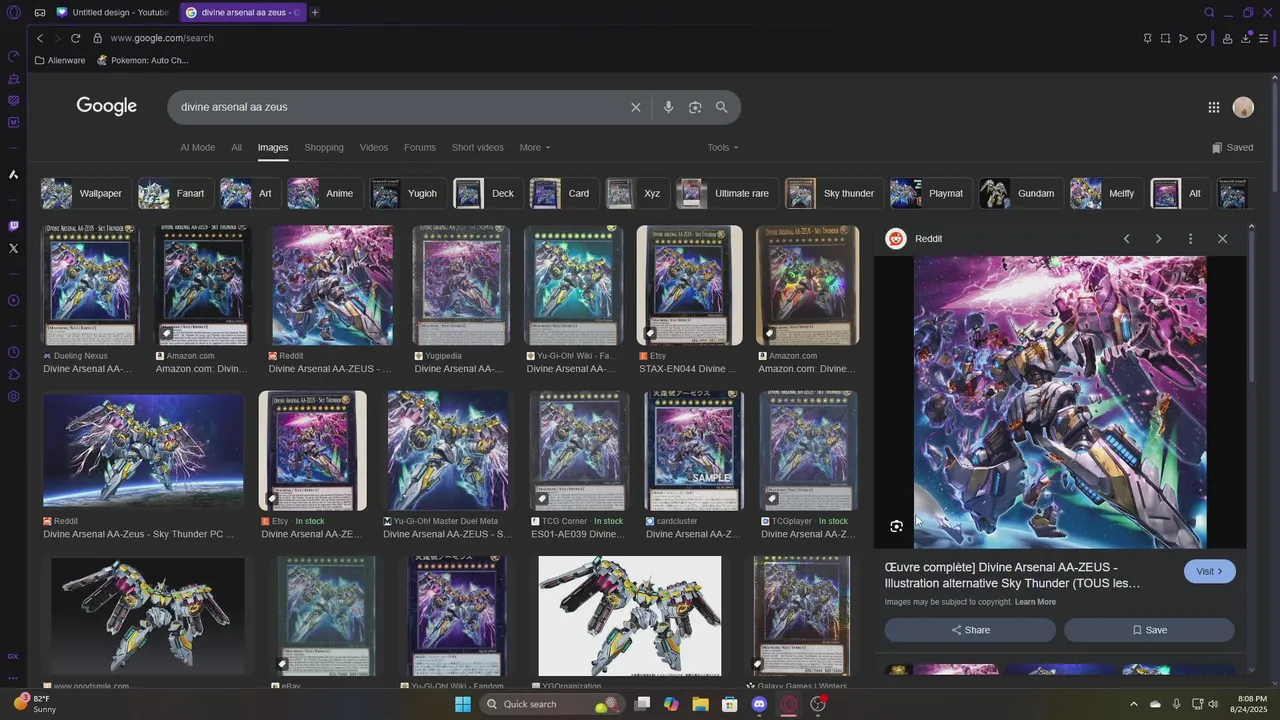1280x720 pixels.
Task: Open Microsoft Store from the taskbar
Action: pyautogui.click(x=730, y=704)
